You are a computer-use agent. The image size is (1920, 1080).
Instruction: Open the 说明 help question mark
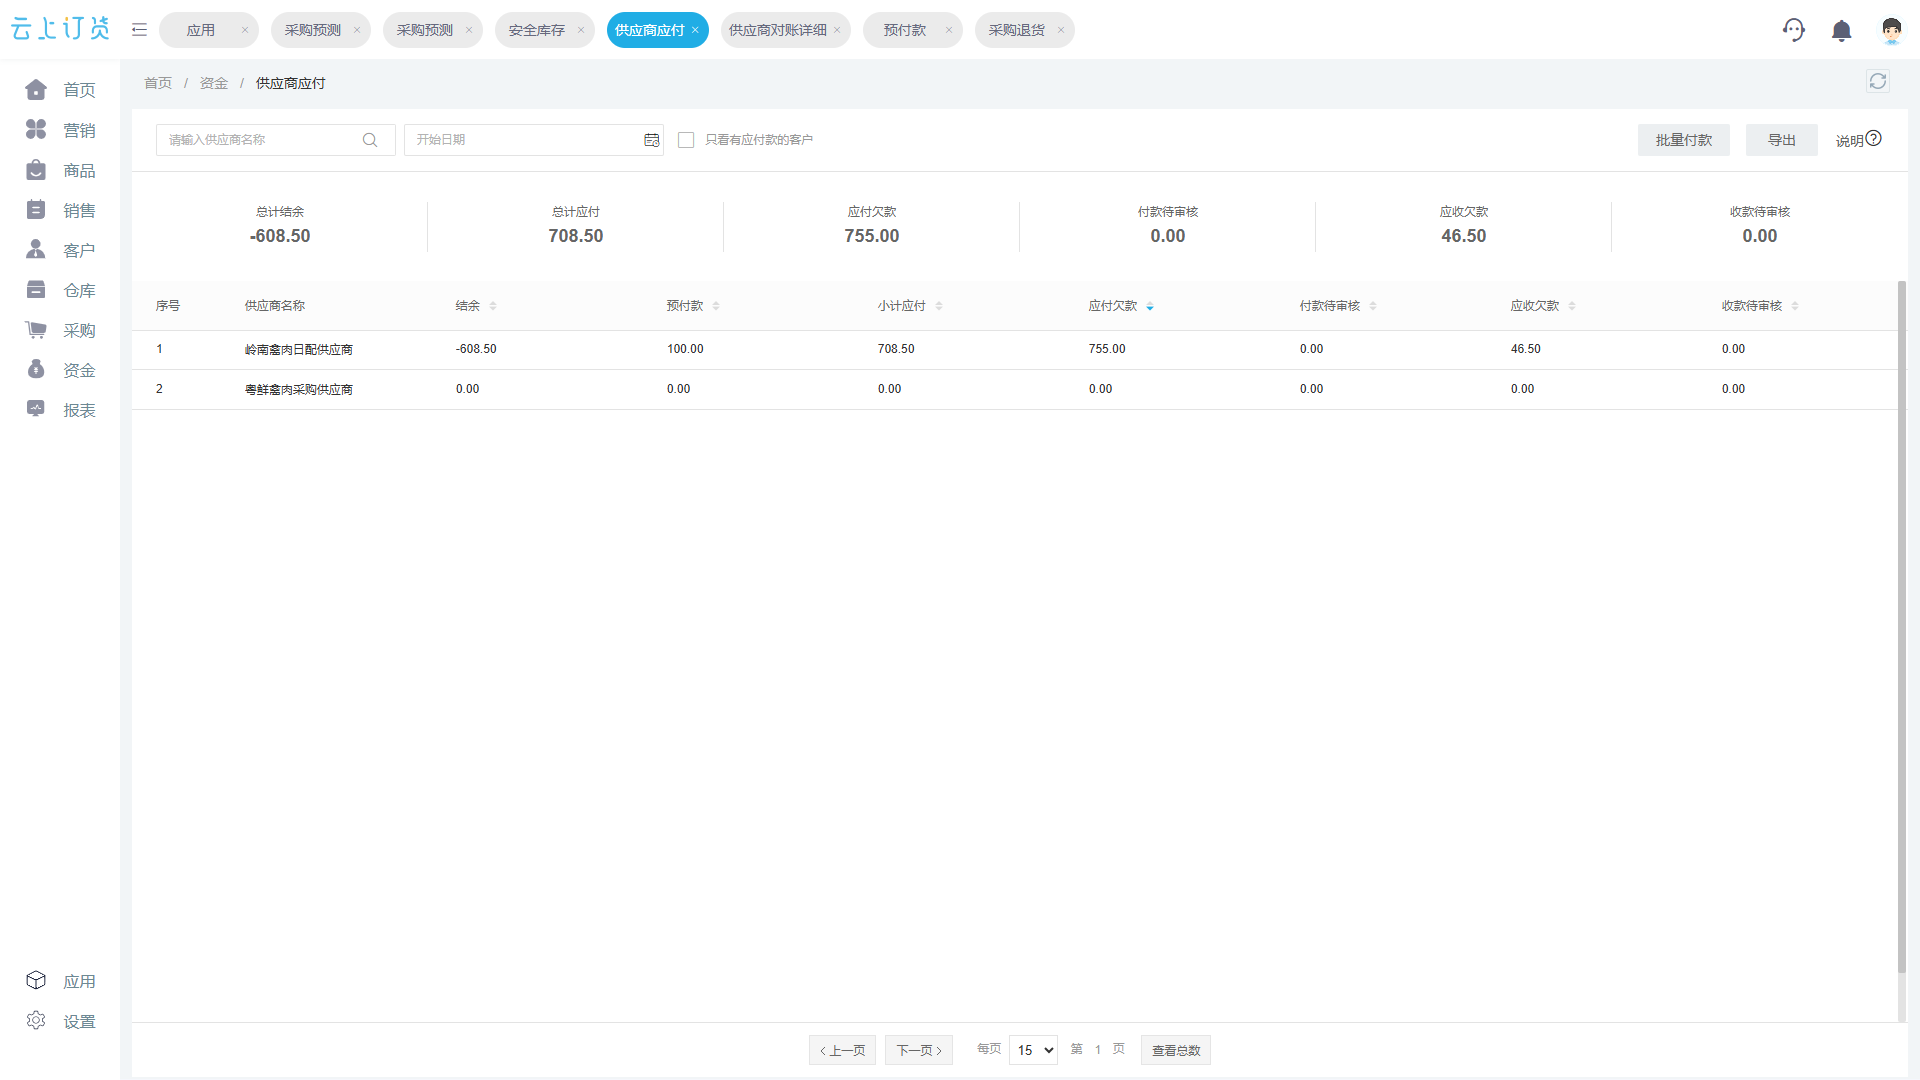(1874, 139)
